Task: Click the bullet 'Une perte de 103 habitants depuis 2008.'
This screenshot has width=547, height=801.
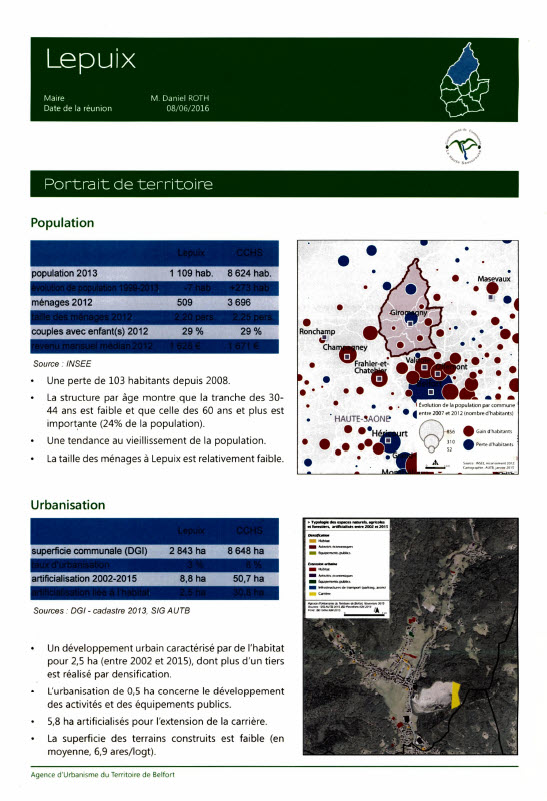Action: [138, 381]
